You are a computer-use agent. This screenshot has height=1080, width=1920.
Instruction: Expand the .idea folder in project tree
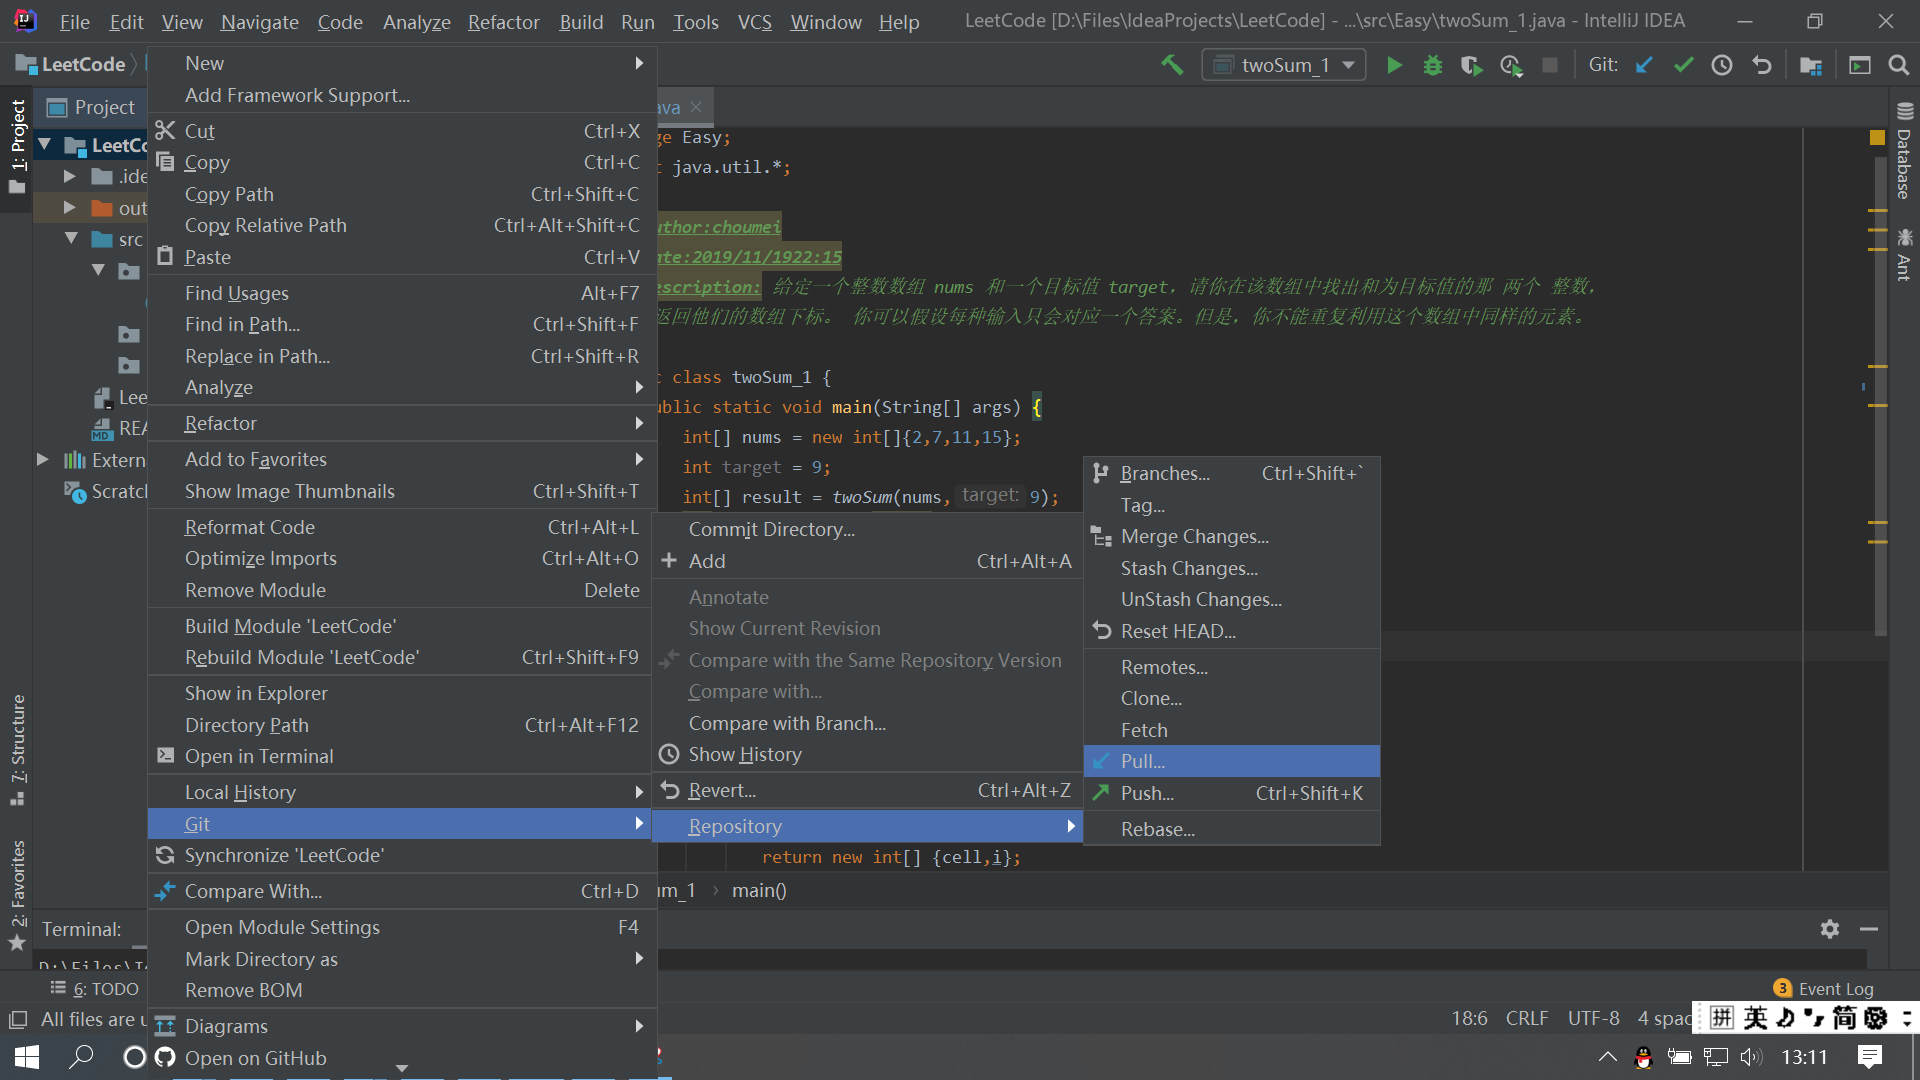point(70,176)
